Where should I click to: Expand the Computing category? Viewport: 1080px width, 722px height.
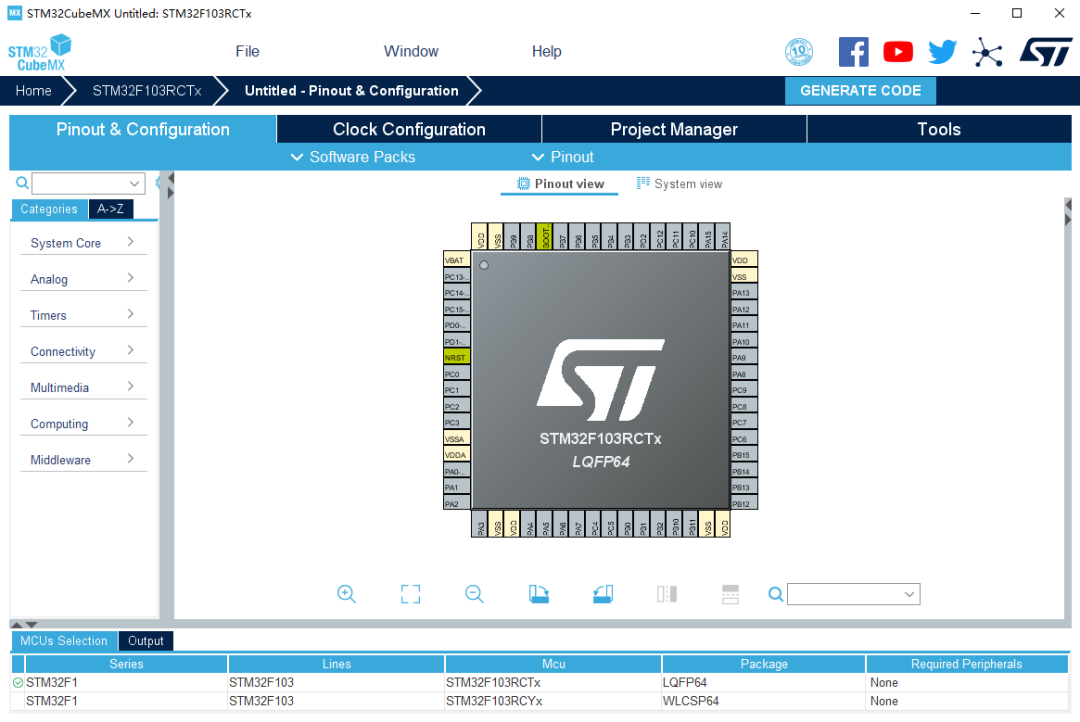[x=83, y=423]
